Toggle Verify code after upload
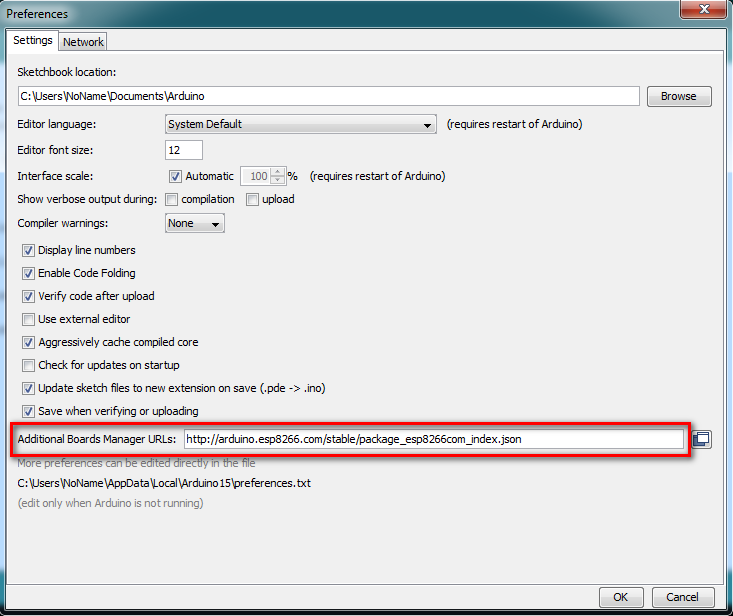733x616 pixels. pyautogui.click(x=28, y=296)
